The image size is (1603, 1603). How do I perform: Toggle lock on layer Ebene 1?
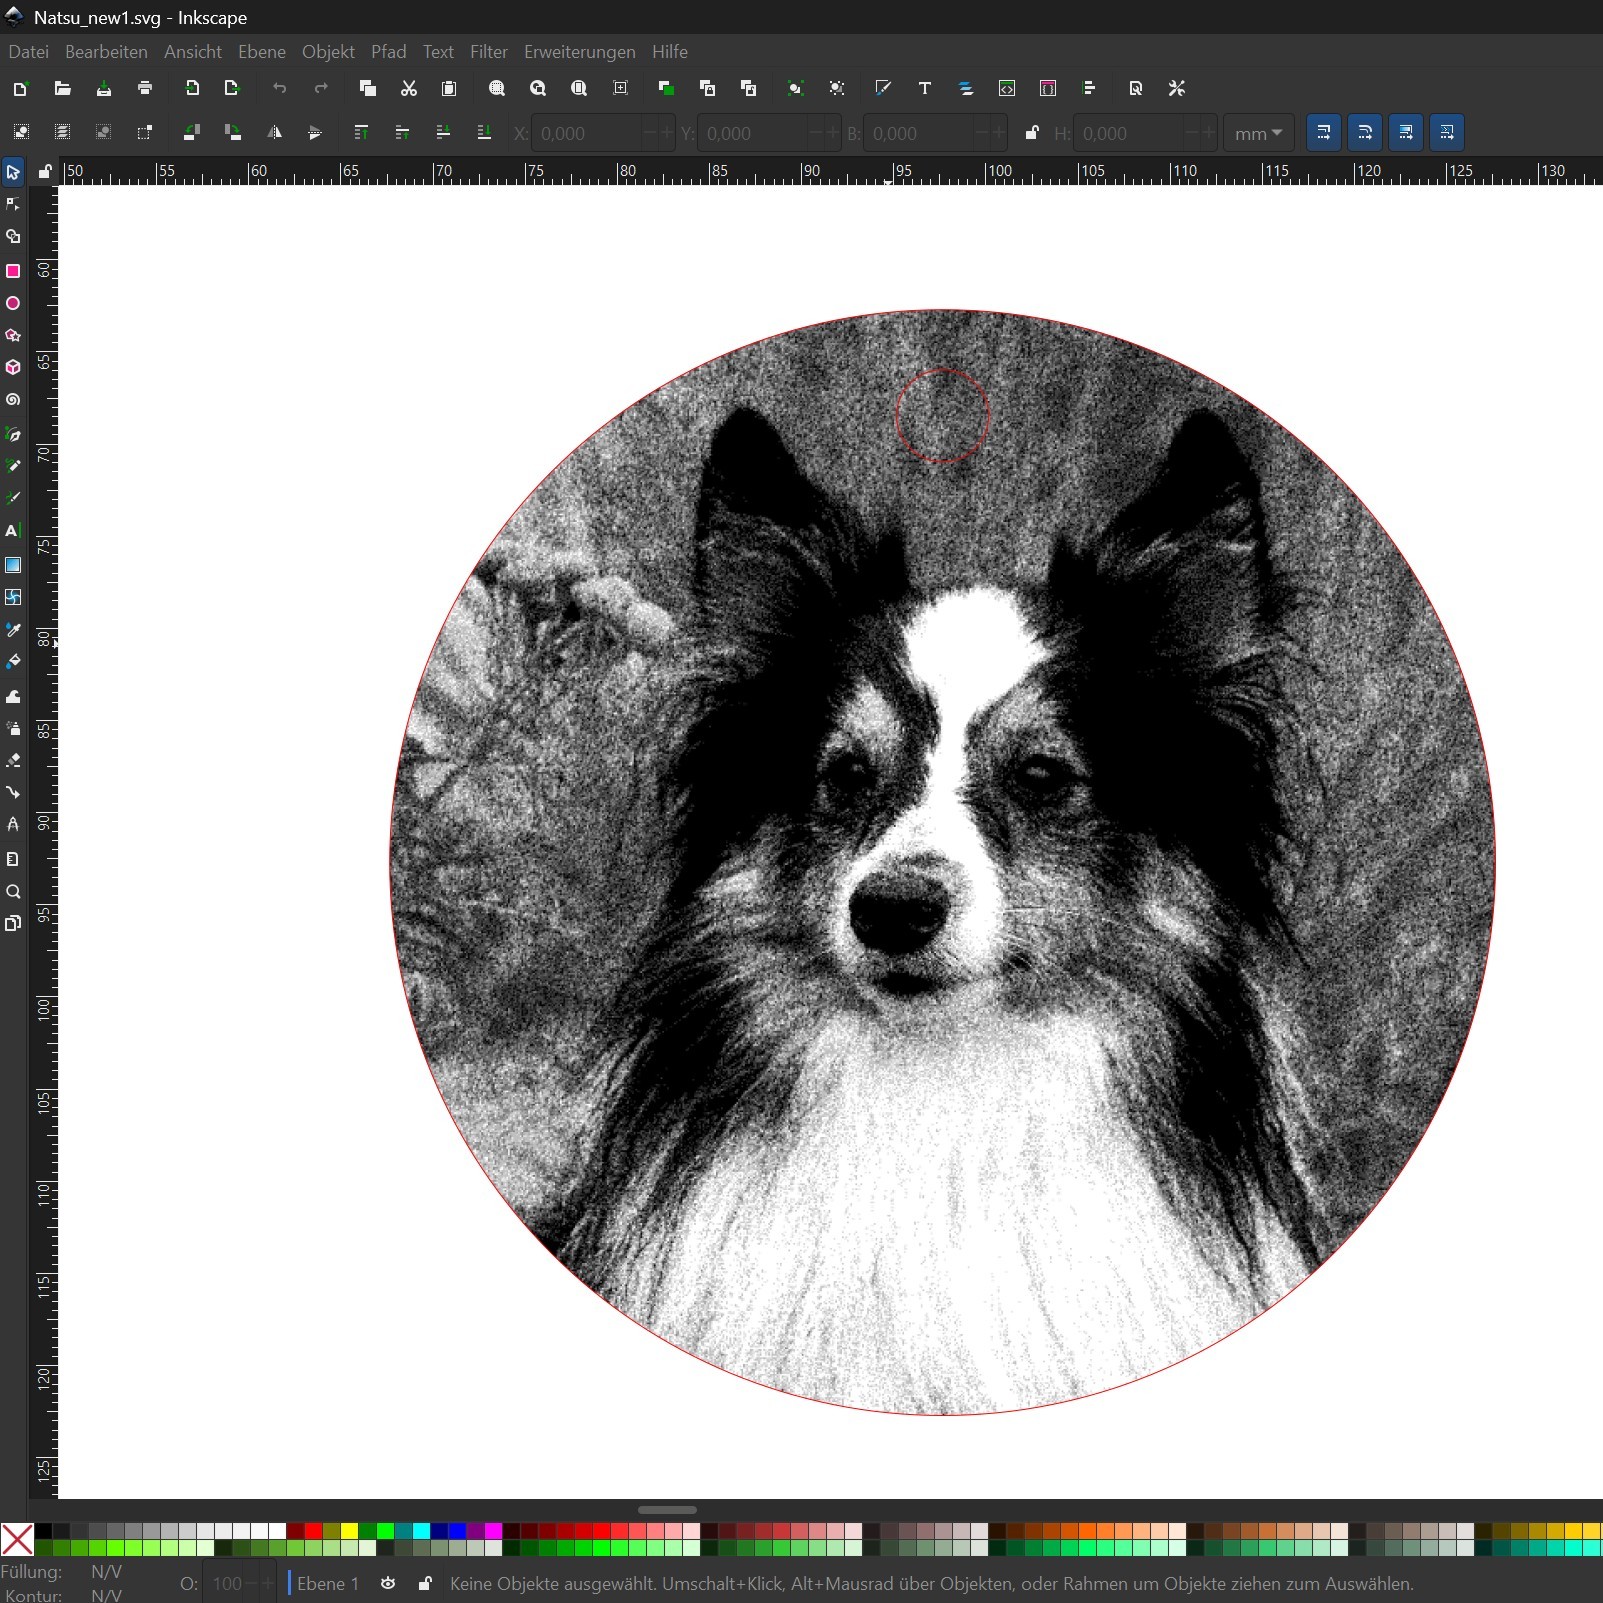tap(425, 1583)
